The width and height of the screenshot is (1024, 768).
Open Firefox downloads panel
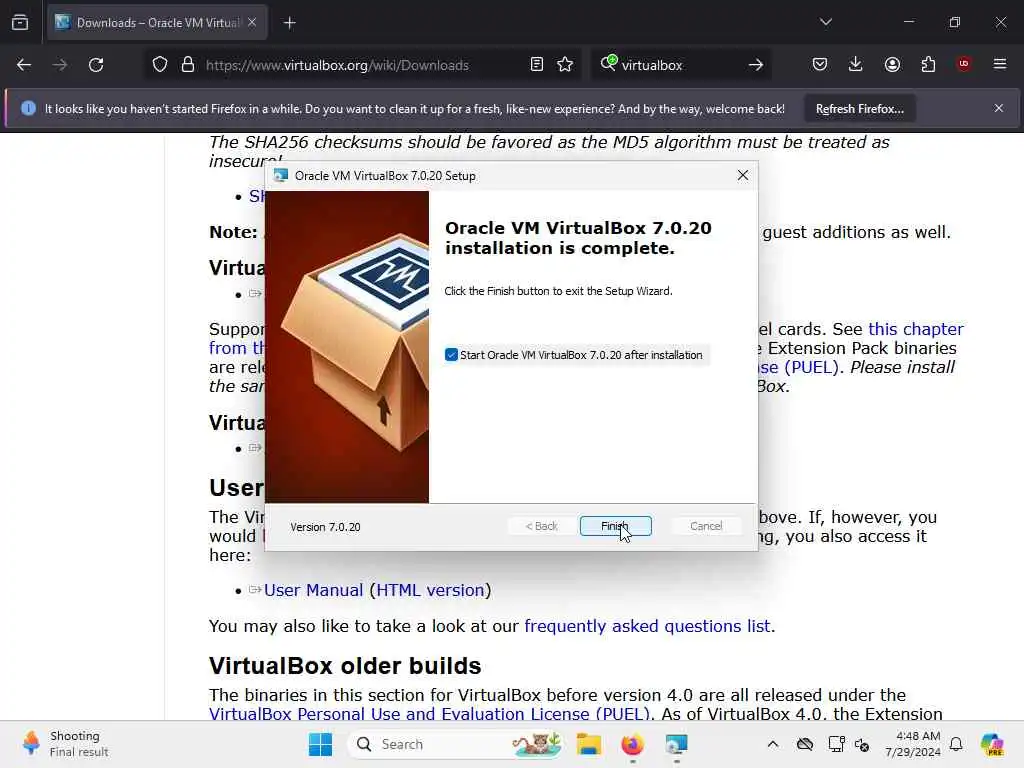coord(856,64)
